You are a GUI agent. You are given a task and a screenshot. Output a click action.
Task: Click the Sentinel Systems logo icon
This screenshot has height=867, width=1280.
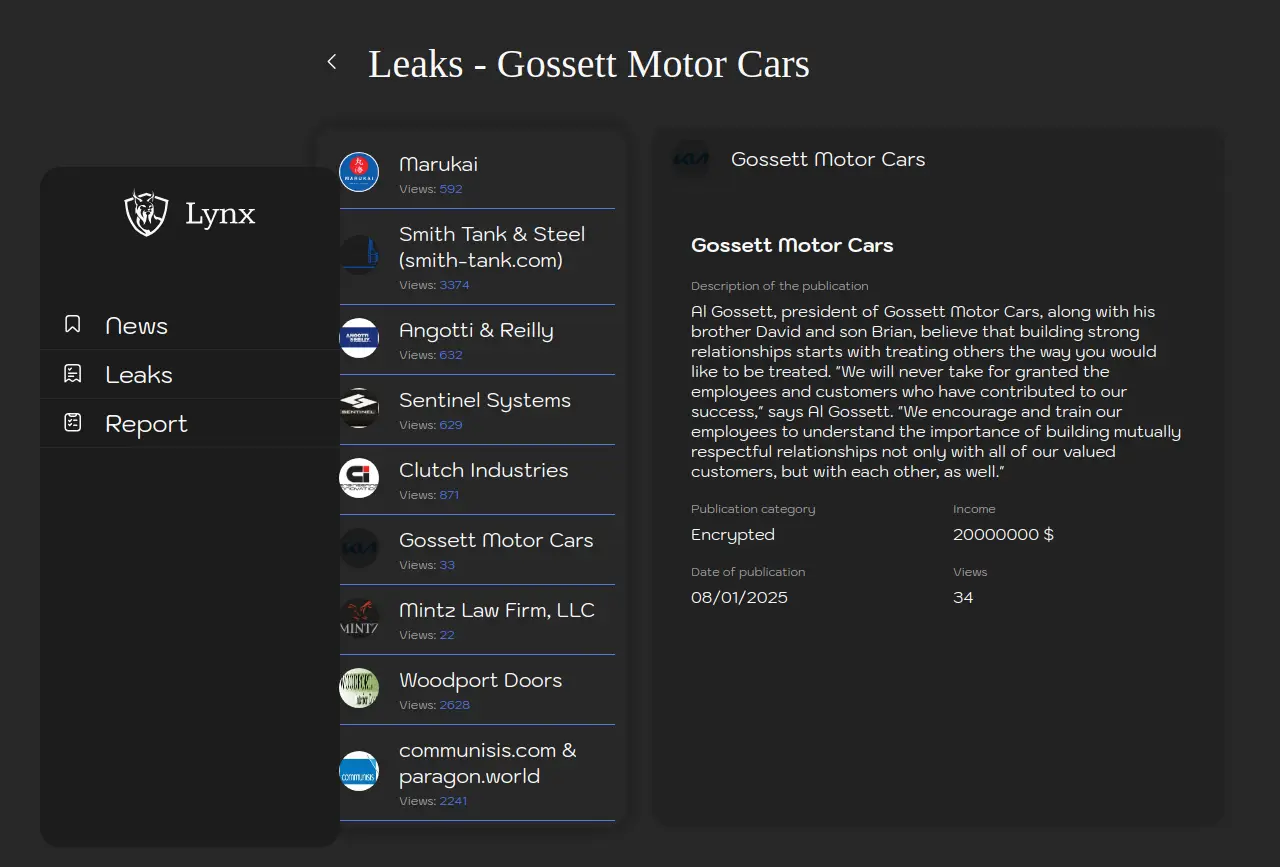point(359,408)
